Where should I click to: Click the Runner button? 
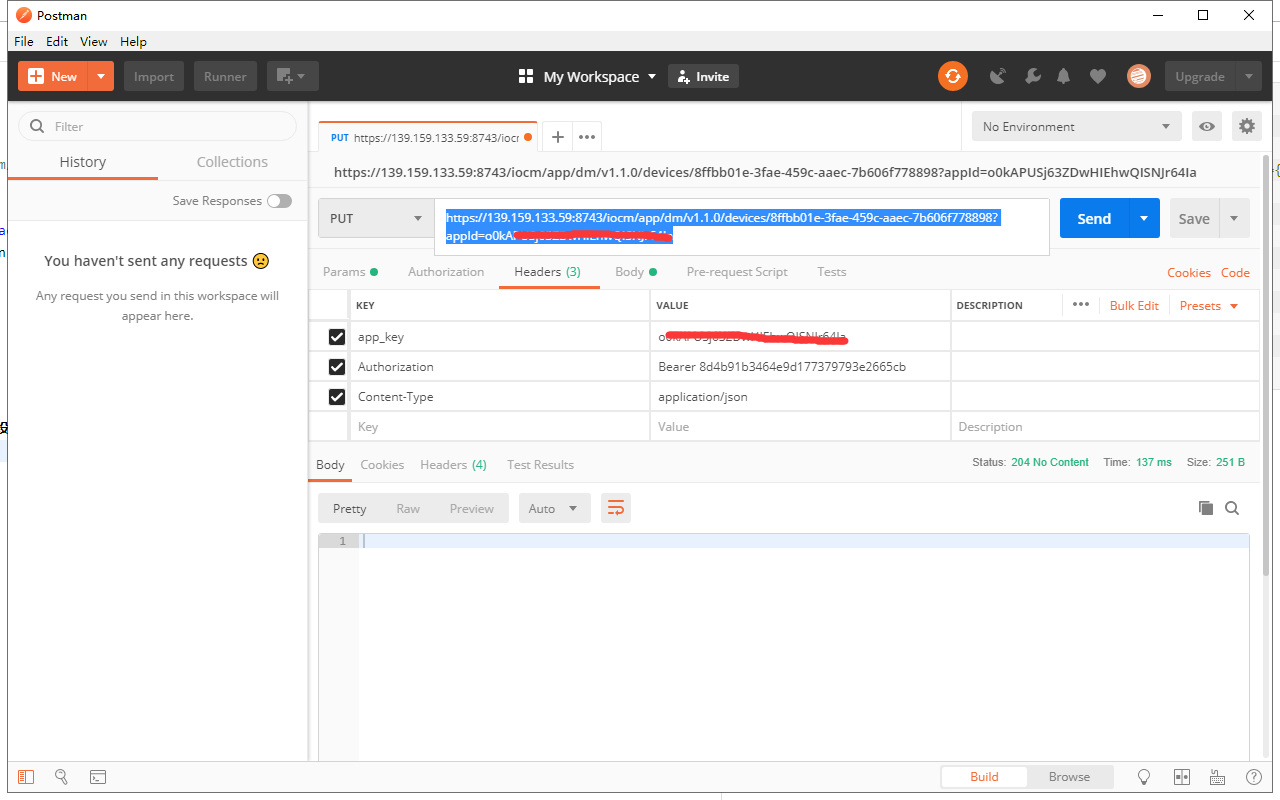click(226, 76)
